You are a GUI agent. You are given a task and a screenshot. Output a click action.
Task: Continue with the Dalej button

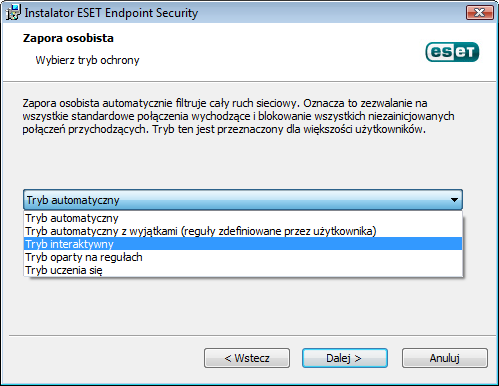tap(345, 358)
